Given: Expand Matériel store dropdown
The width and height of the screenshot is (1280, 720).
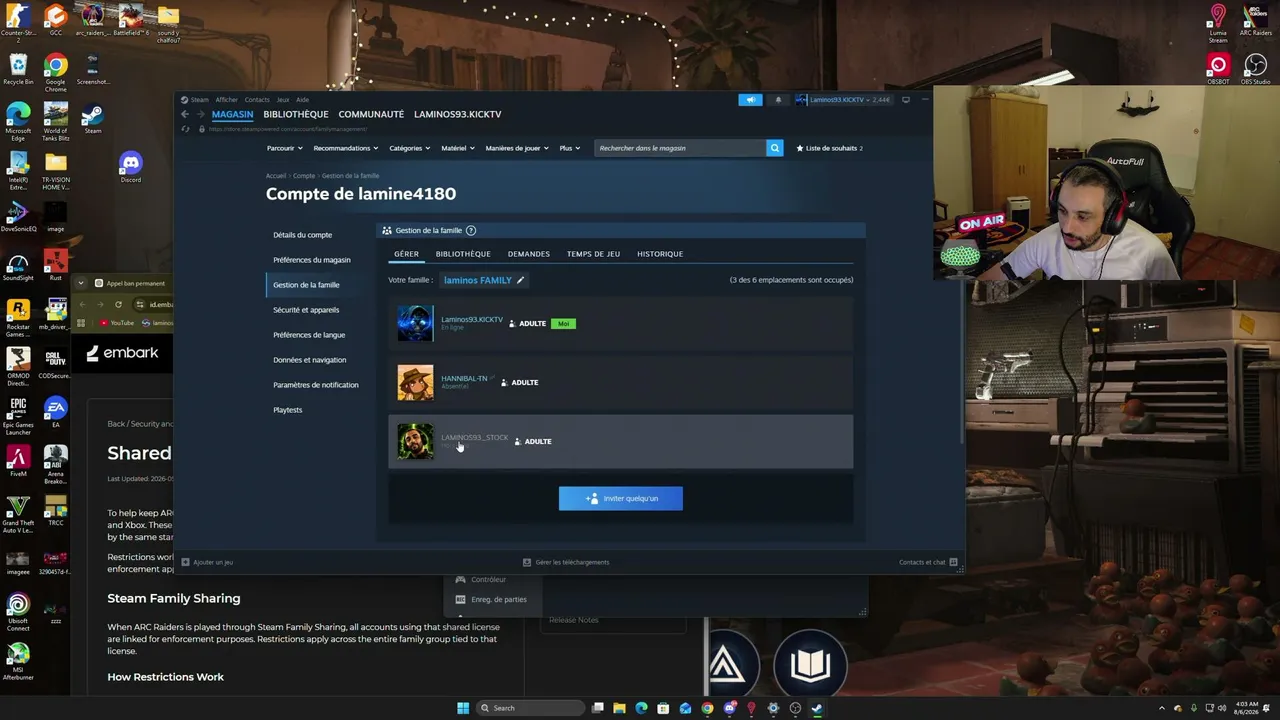Looking at the screenshot, I should (458, 148).
